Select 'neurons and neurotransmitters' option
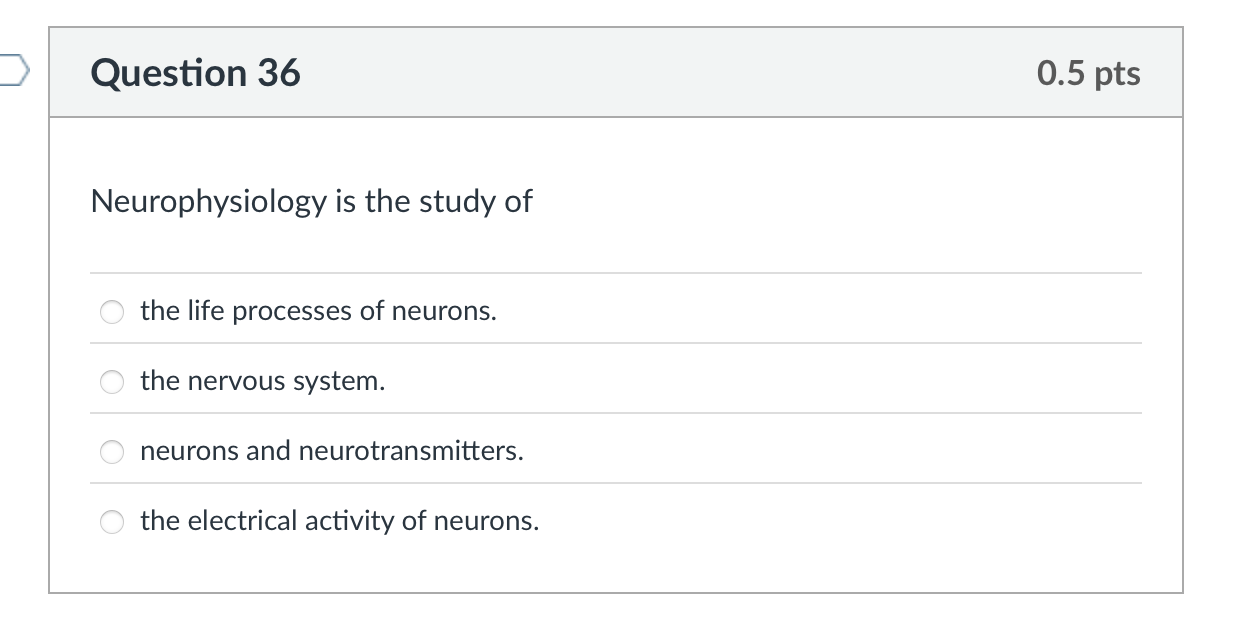This screenshot has height=618, width=1258. pos(112,451)
